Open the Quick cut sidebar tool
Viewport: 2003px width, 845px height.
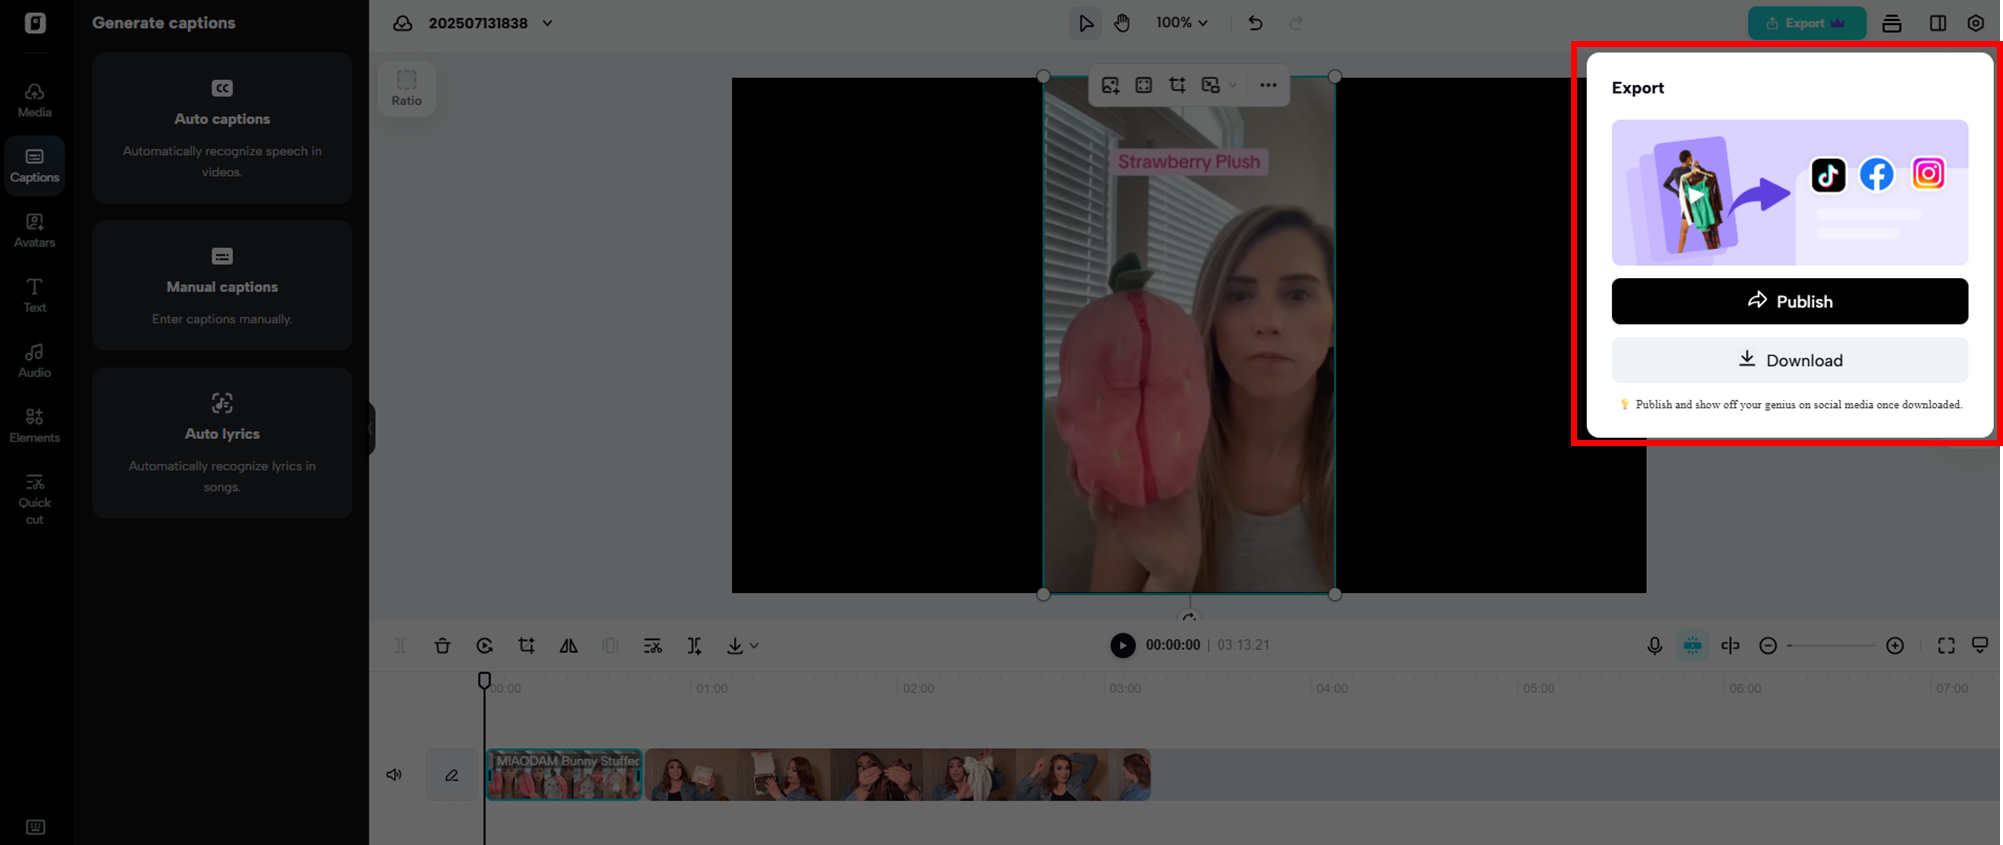[x=34, y=498]
